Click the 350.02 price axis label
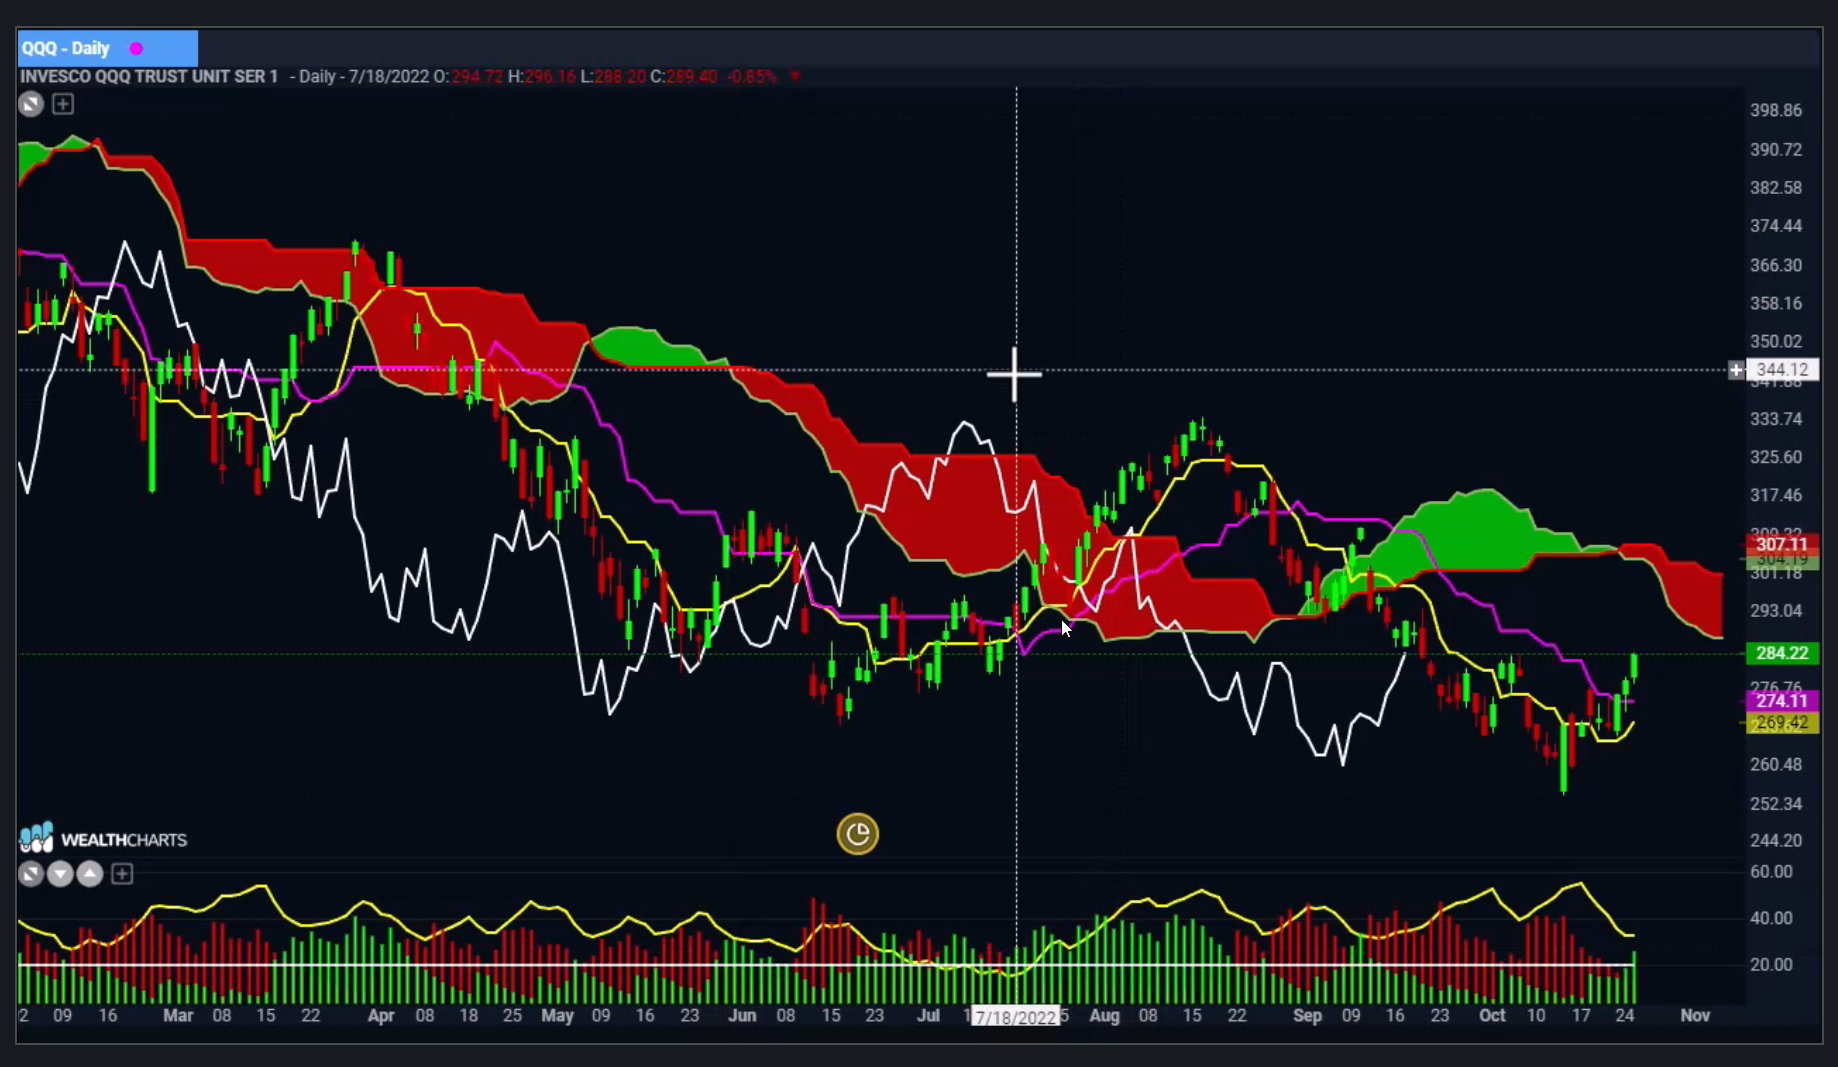 (x=1776, y=341)
